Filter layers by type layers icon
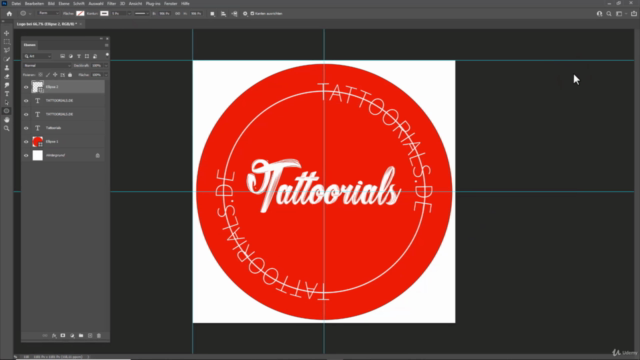640x360 pixels. click(x=79, y=56)
